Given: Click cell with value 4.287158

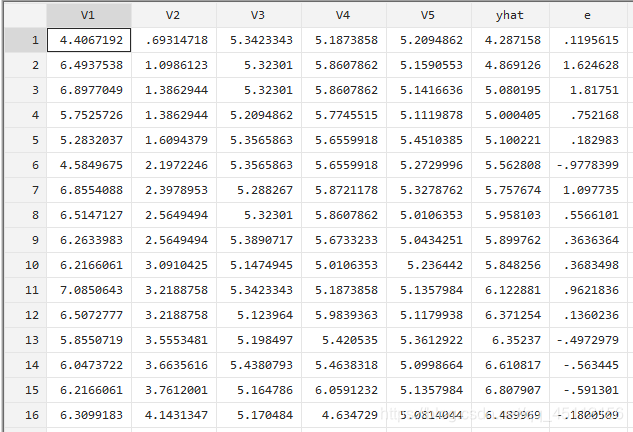Looking at the screenshot, I should [x=510, y=40].
